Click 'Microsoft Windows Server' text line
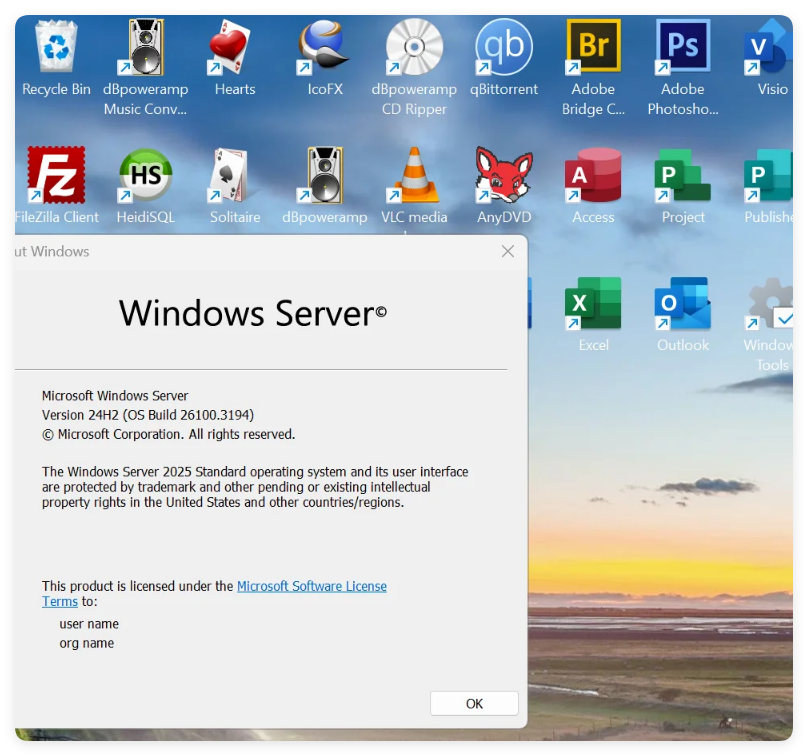Screen dimensions: 808x756 [115, 396]
